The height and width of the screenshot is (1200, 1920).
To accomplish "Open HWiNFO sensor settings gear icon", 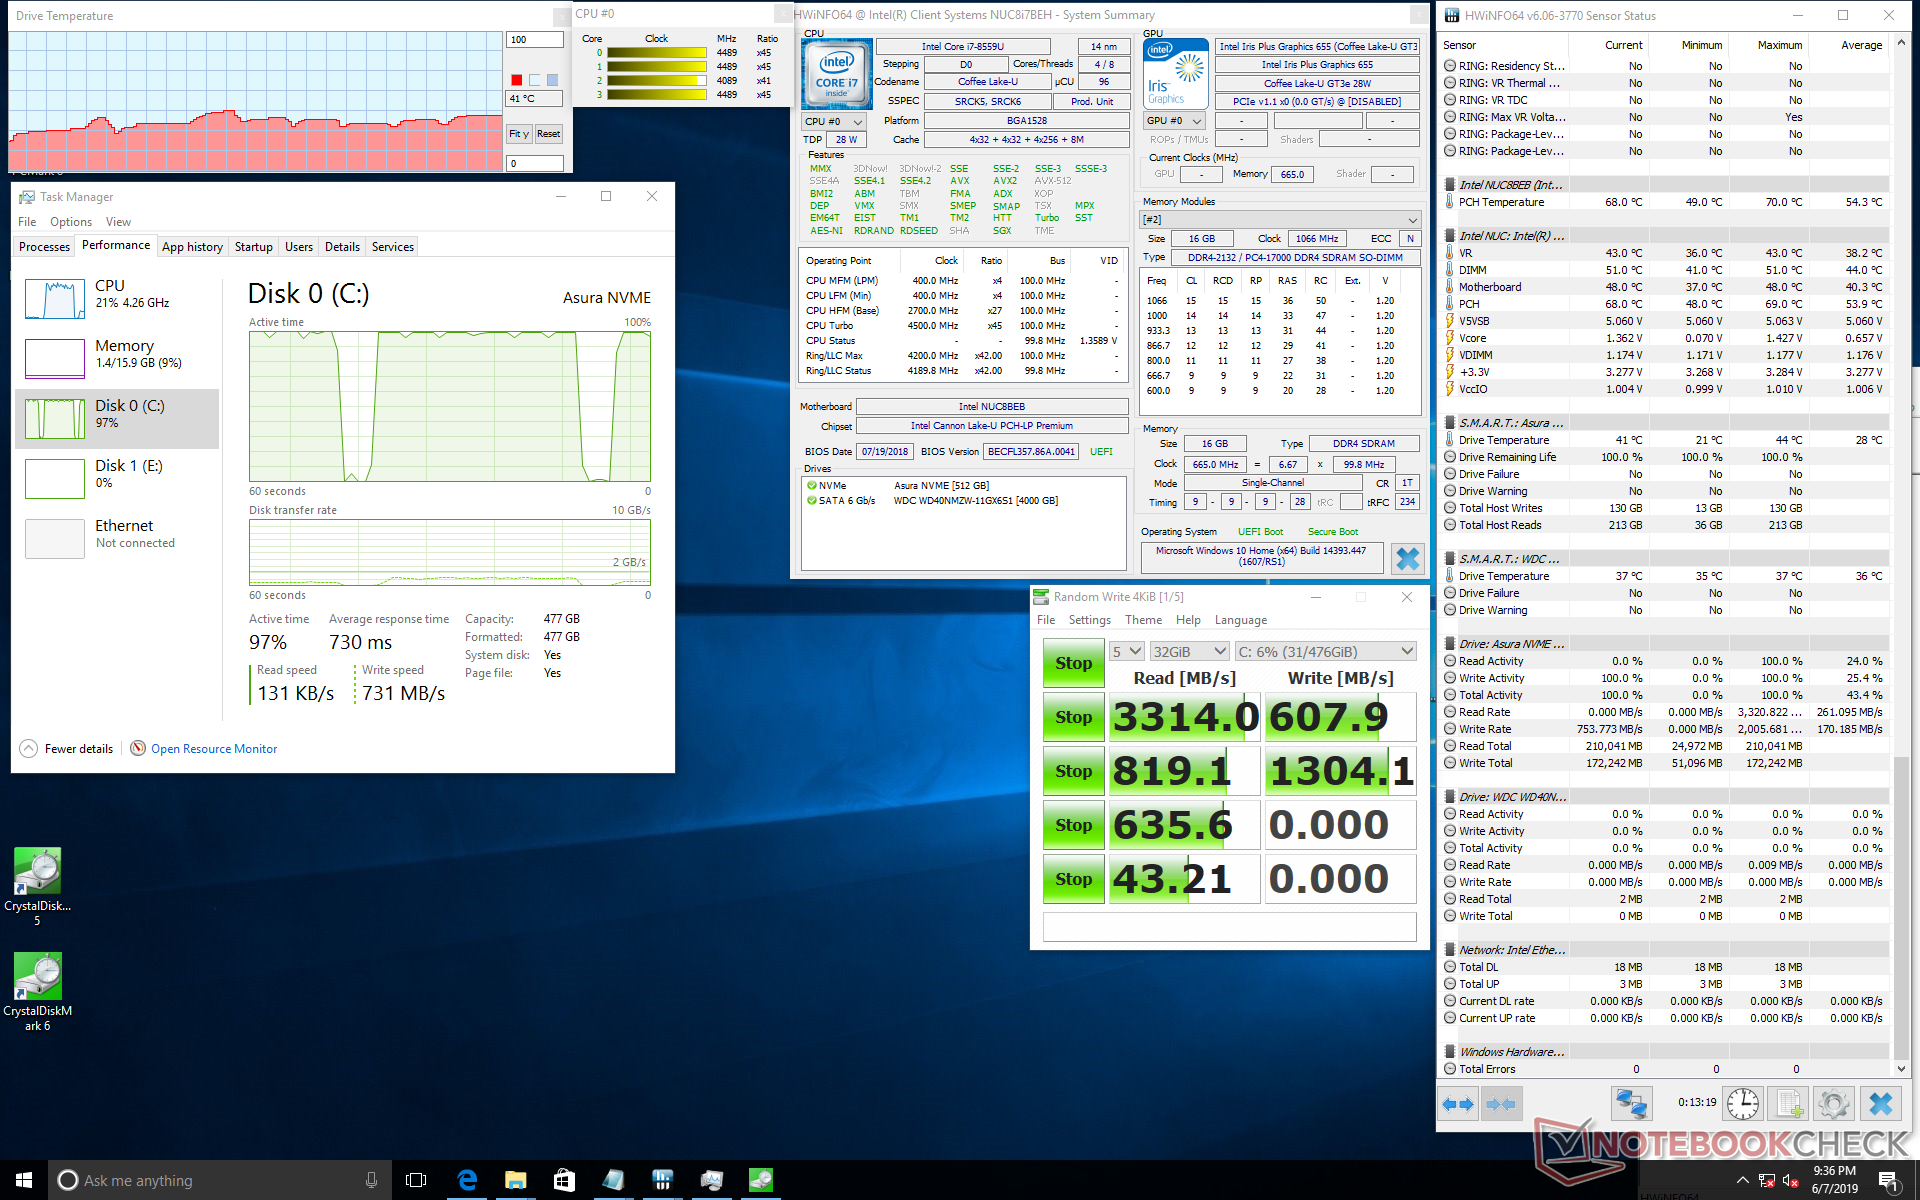I will (x=1833, y=1104).
